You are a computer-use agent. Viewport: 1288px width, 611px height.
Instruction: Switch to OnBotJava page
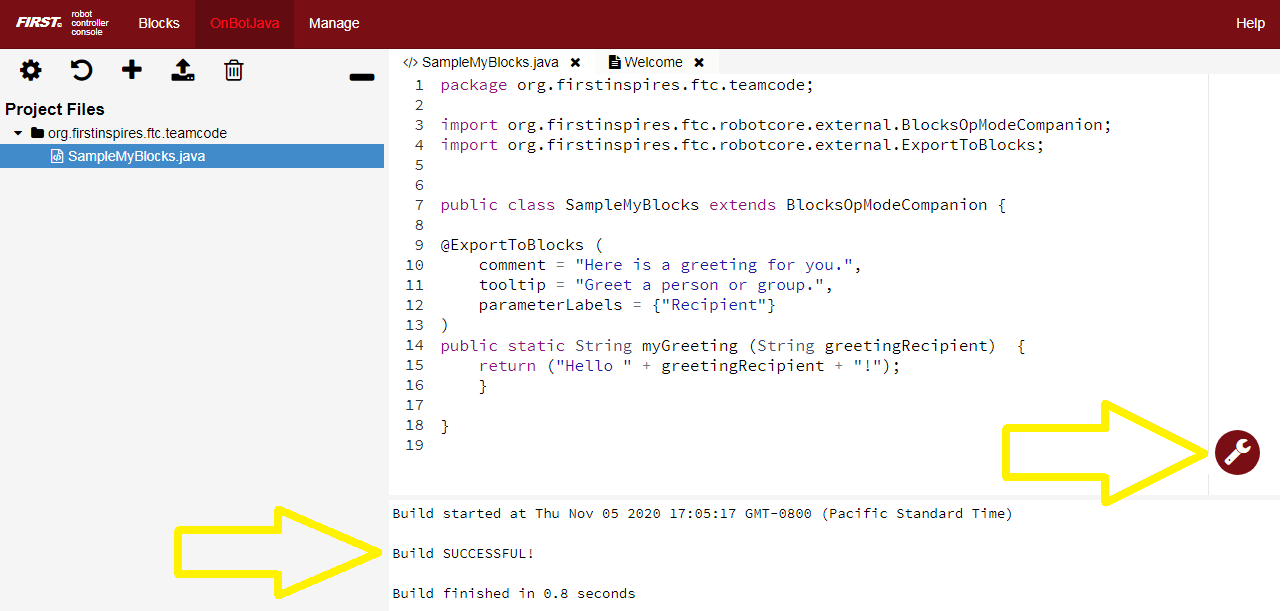pyautogui.click(x=244, y=23)
